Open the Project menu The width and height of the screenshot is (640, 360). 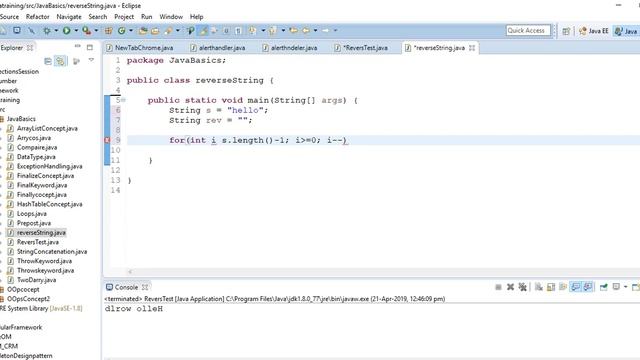click(x=124, y=17)
